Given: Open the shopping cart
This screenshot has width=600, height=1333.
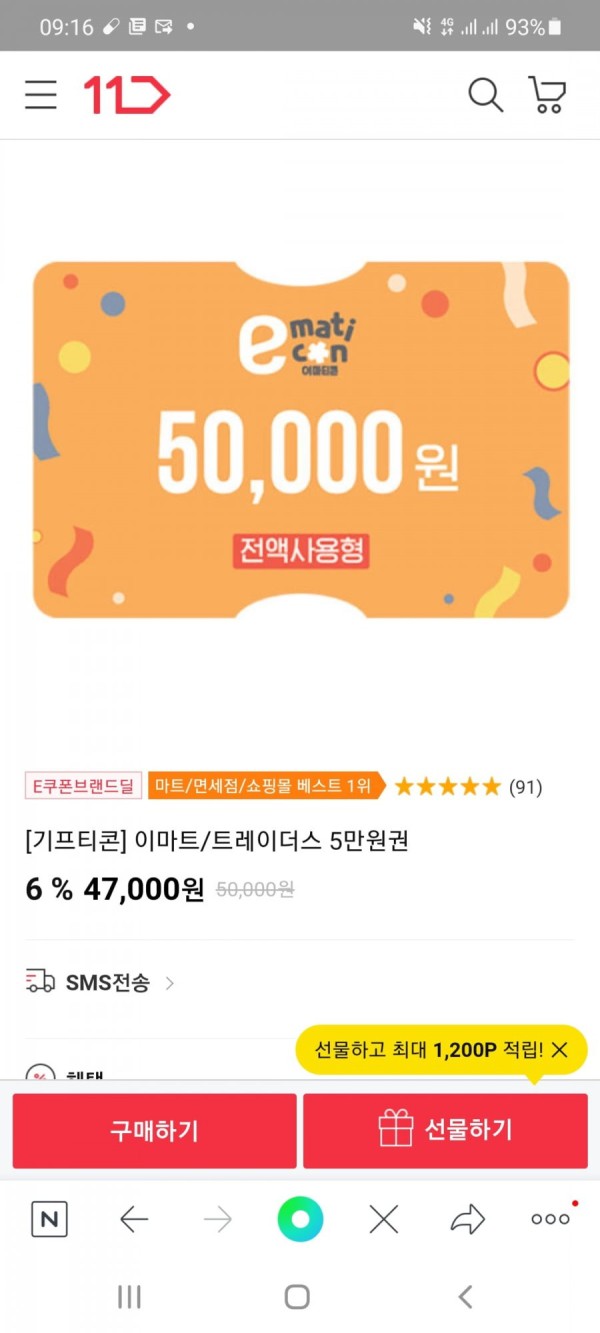Looking at the screenshot, I should pos(547,95).
